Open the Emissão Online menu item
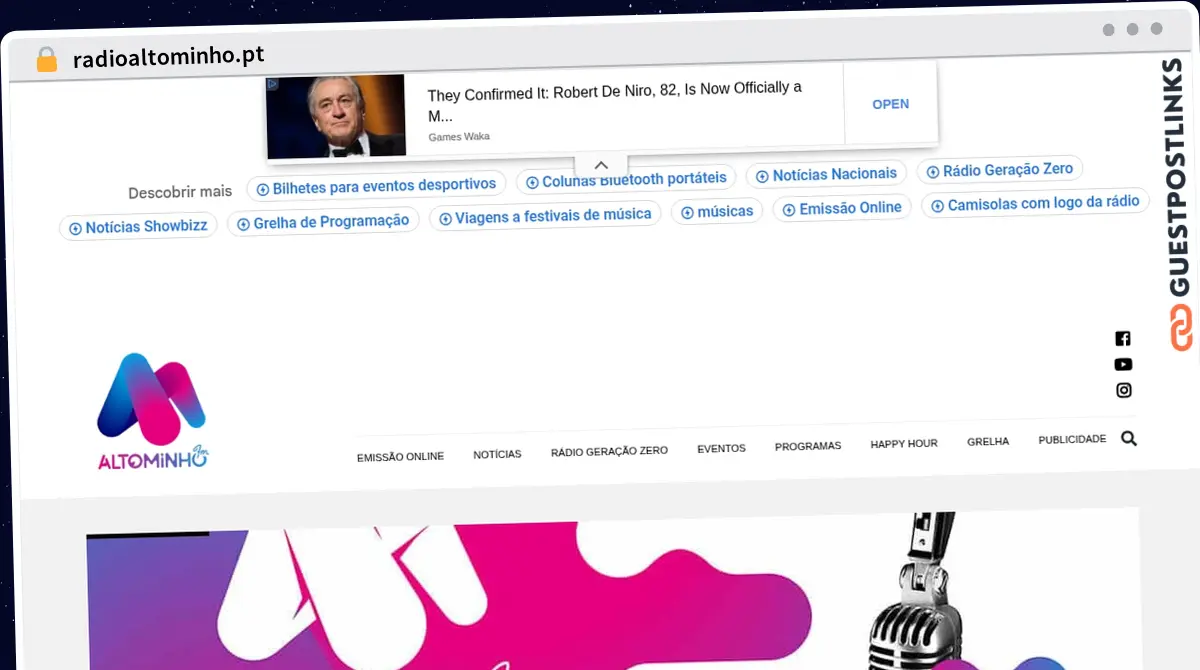This screenshot has width=1200, height=670. (400, 455)
